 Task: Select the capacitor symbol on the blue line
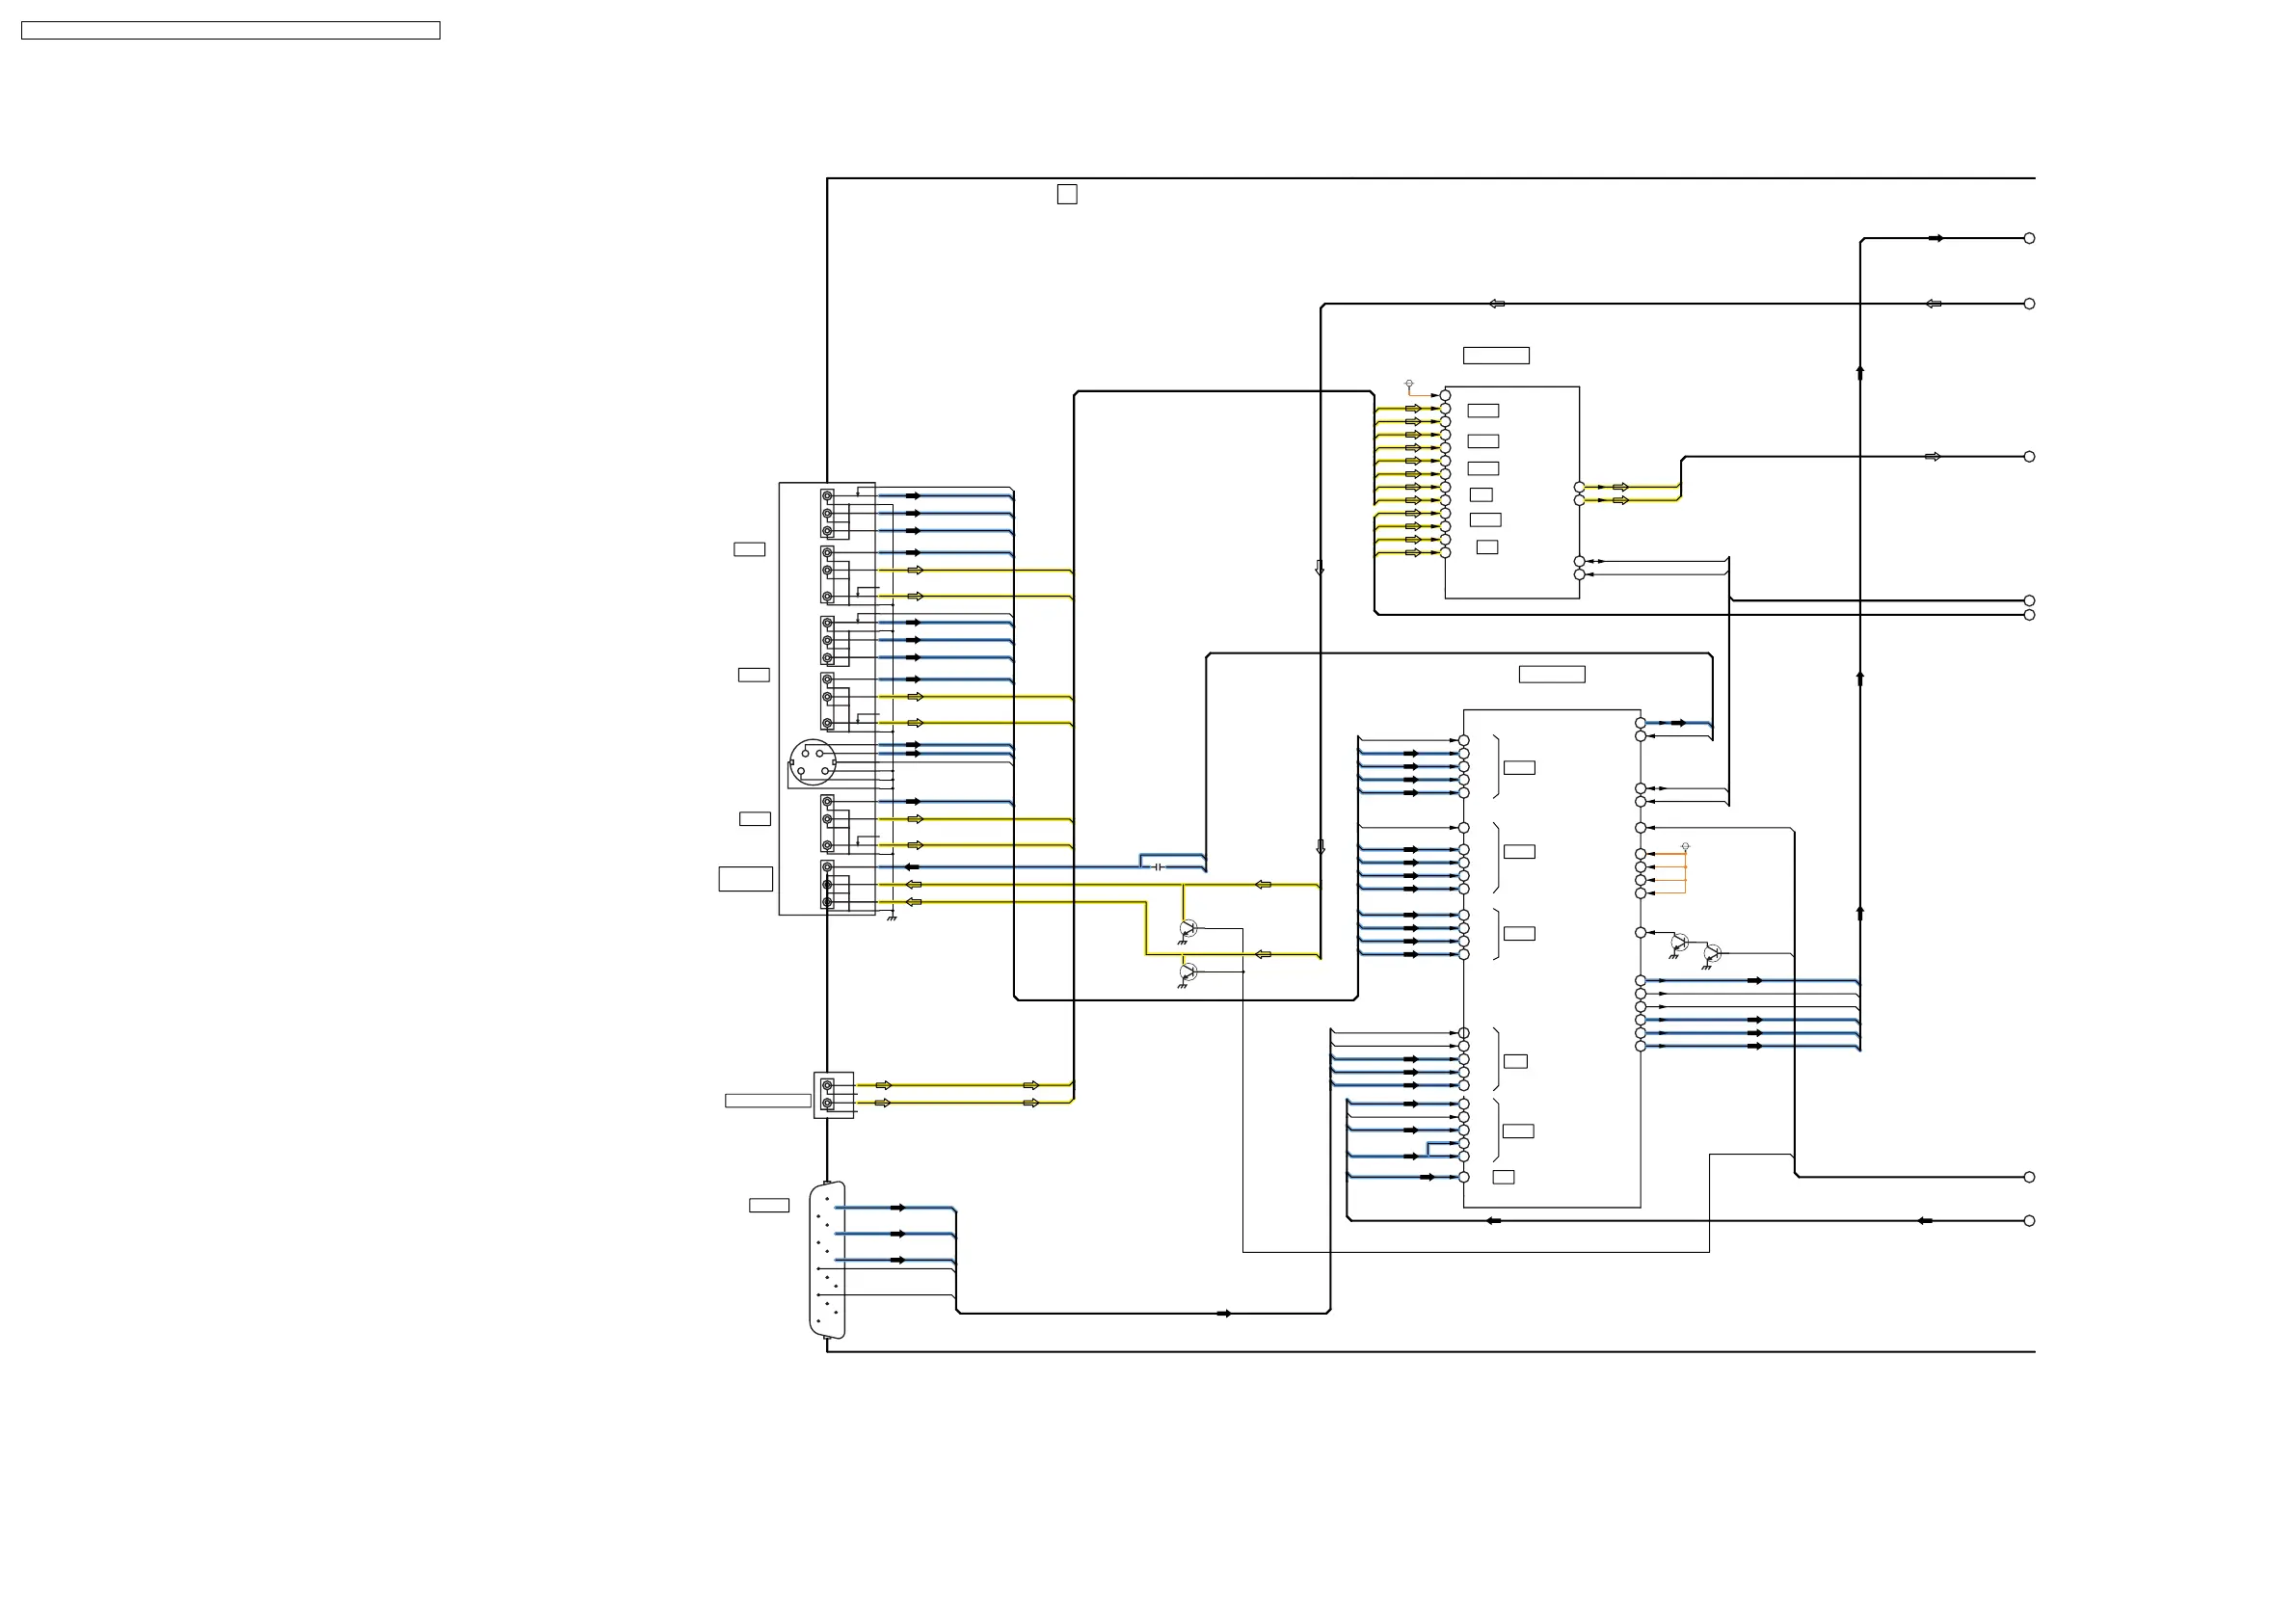click(1158, 867)
